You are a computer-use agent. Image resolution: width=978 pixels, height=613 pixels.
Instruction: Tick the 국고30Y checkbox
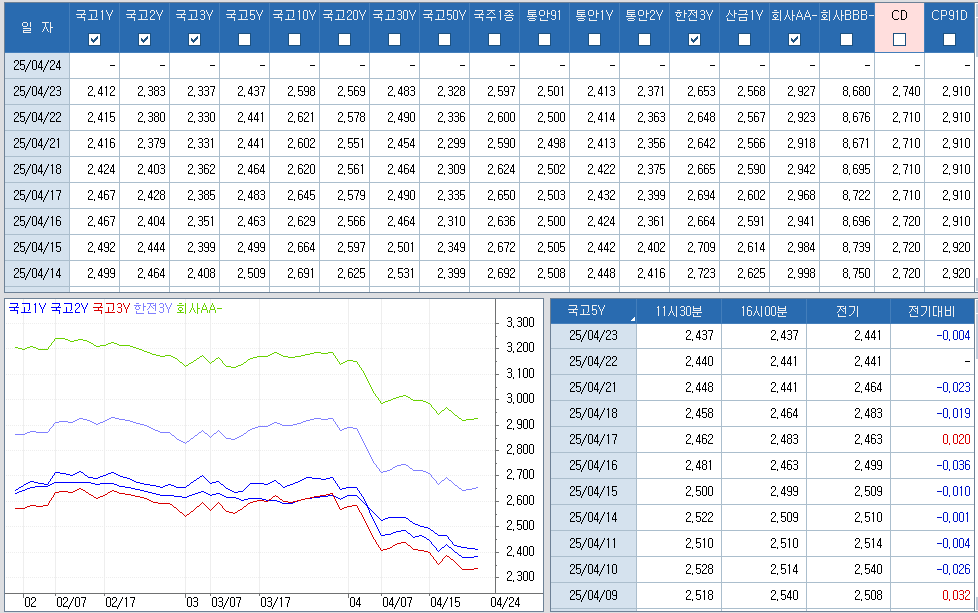[395, 39]
